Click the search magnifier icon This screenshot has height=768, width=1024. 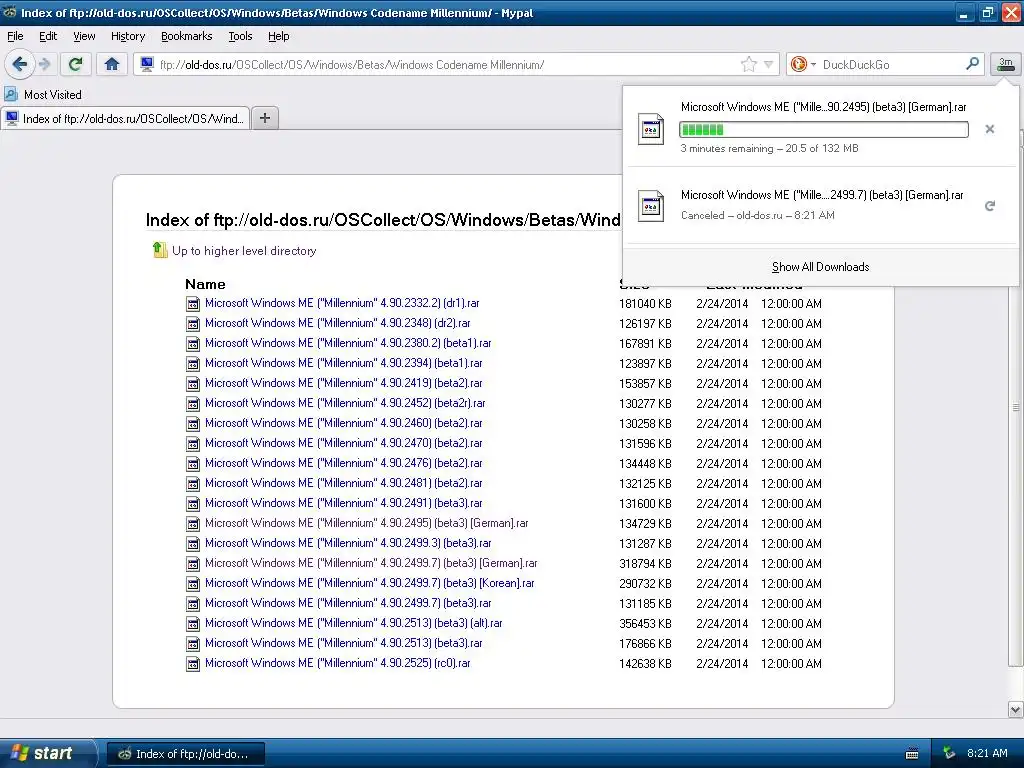click(972, 64)
